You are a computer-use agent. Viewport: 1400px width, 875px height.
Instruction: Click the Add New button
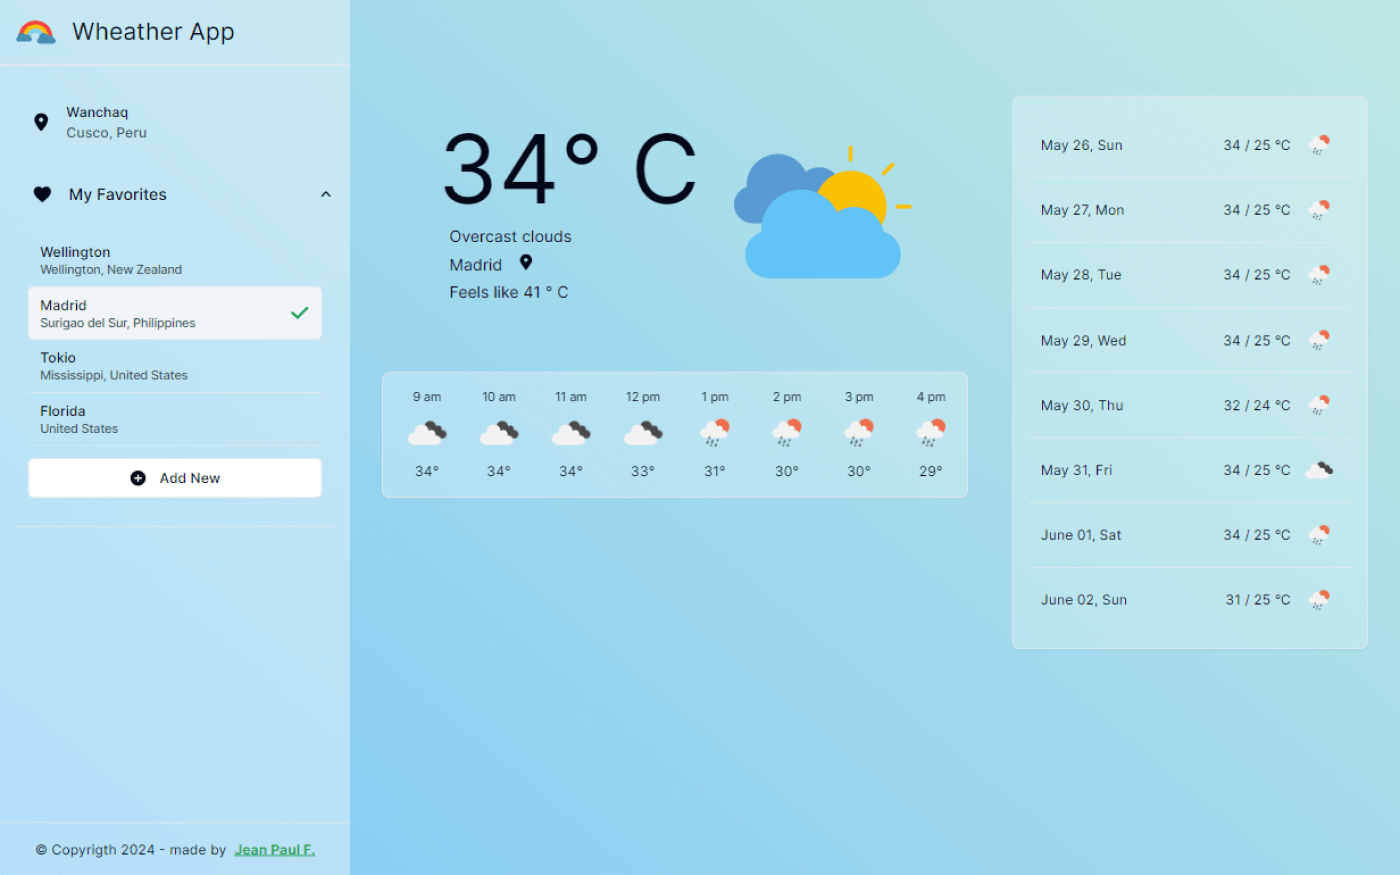click(x=175, y=477)
